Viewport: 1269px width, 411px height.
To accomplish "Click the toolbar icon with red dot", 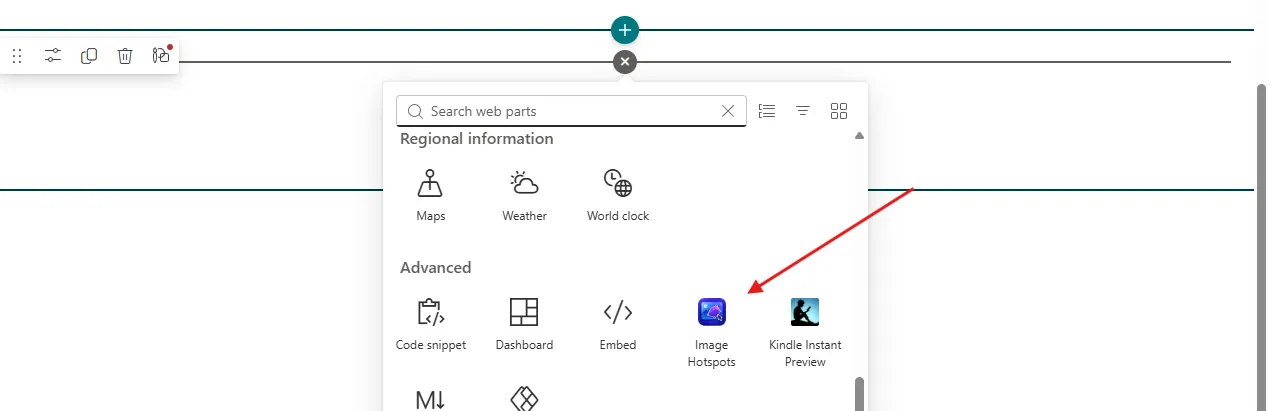I will pos(161,56).
